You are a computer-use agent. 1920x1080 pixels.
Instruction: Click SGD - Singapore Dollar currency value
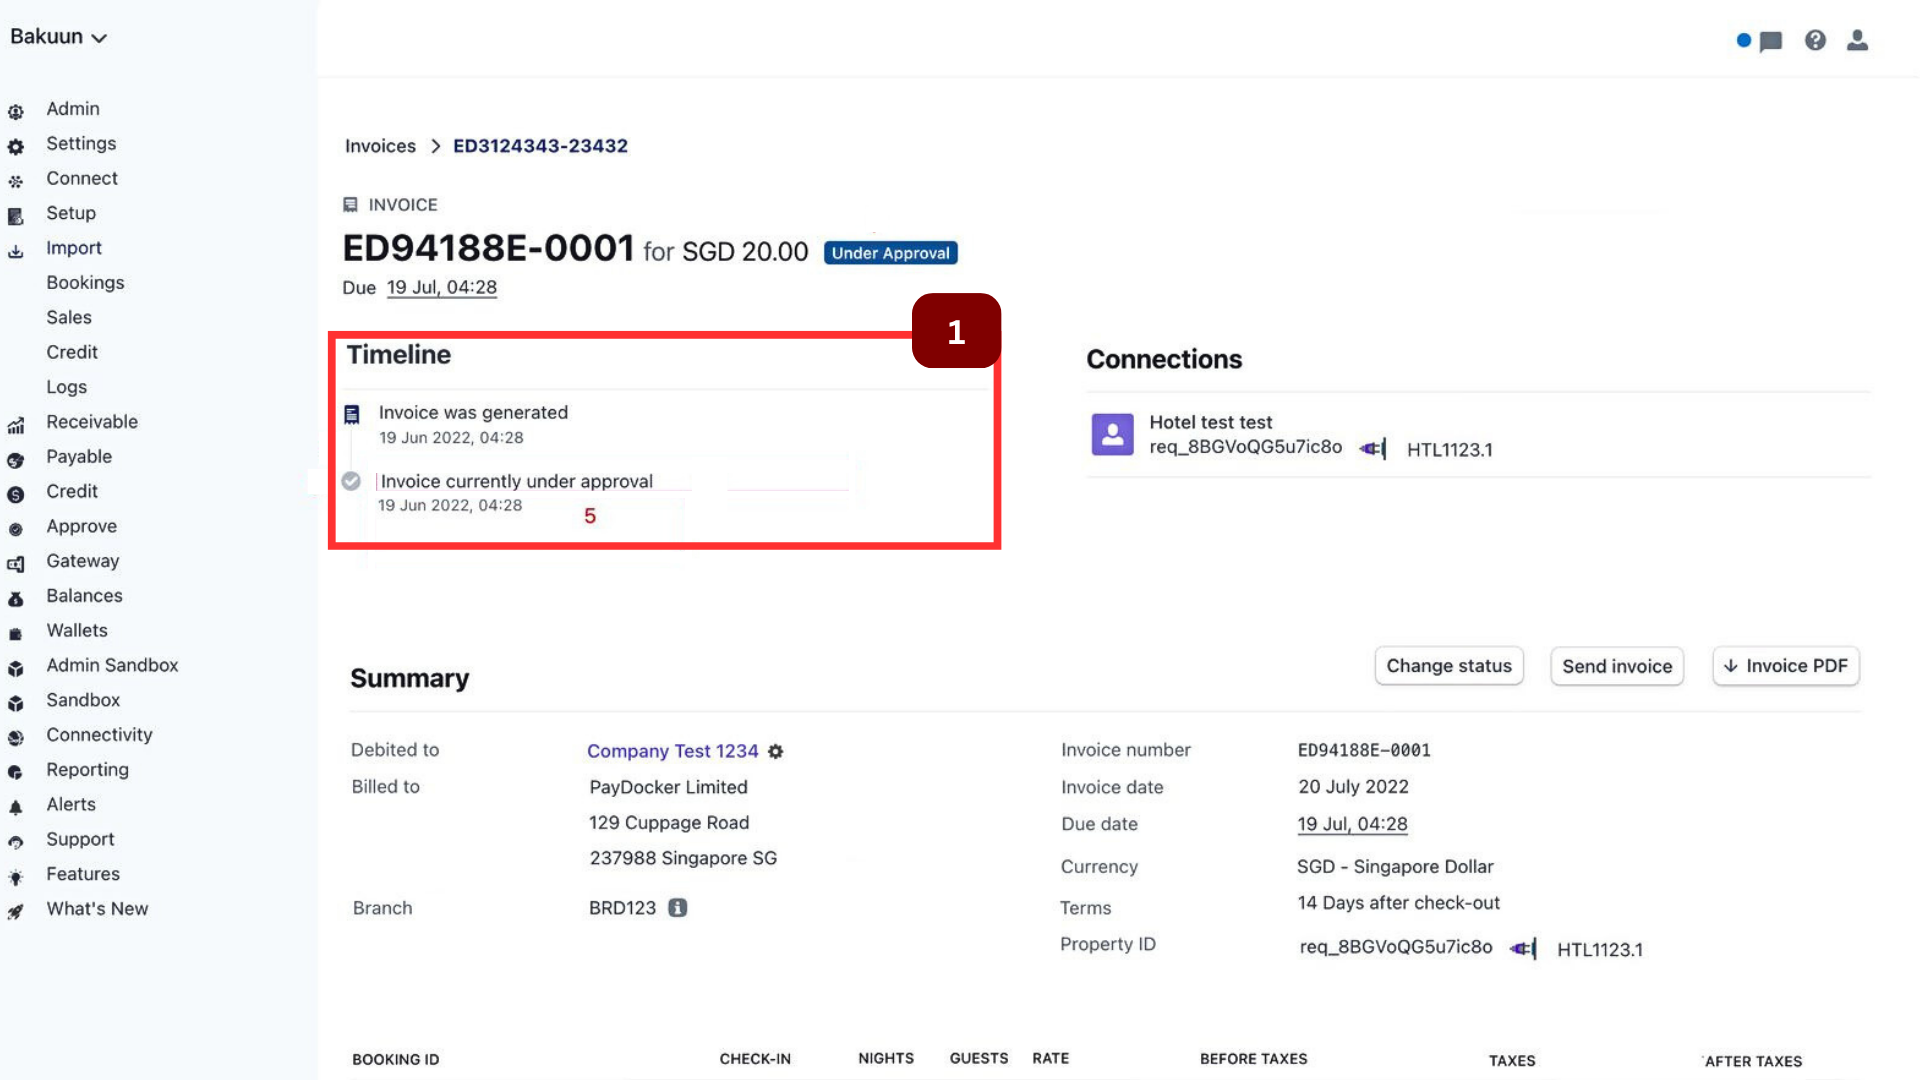pyautogui.click(x=1395, y=867)
